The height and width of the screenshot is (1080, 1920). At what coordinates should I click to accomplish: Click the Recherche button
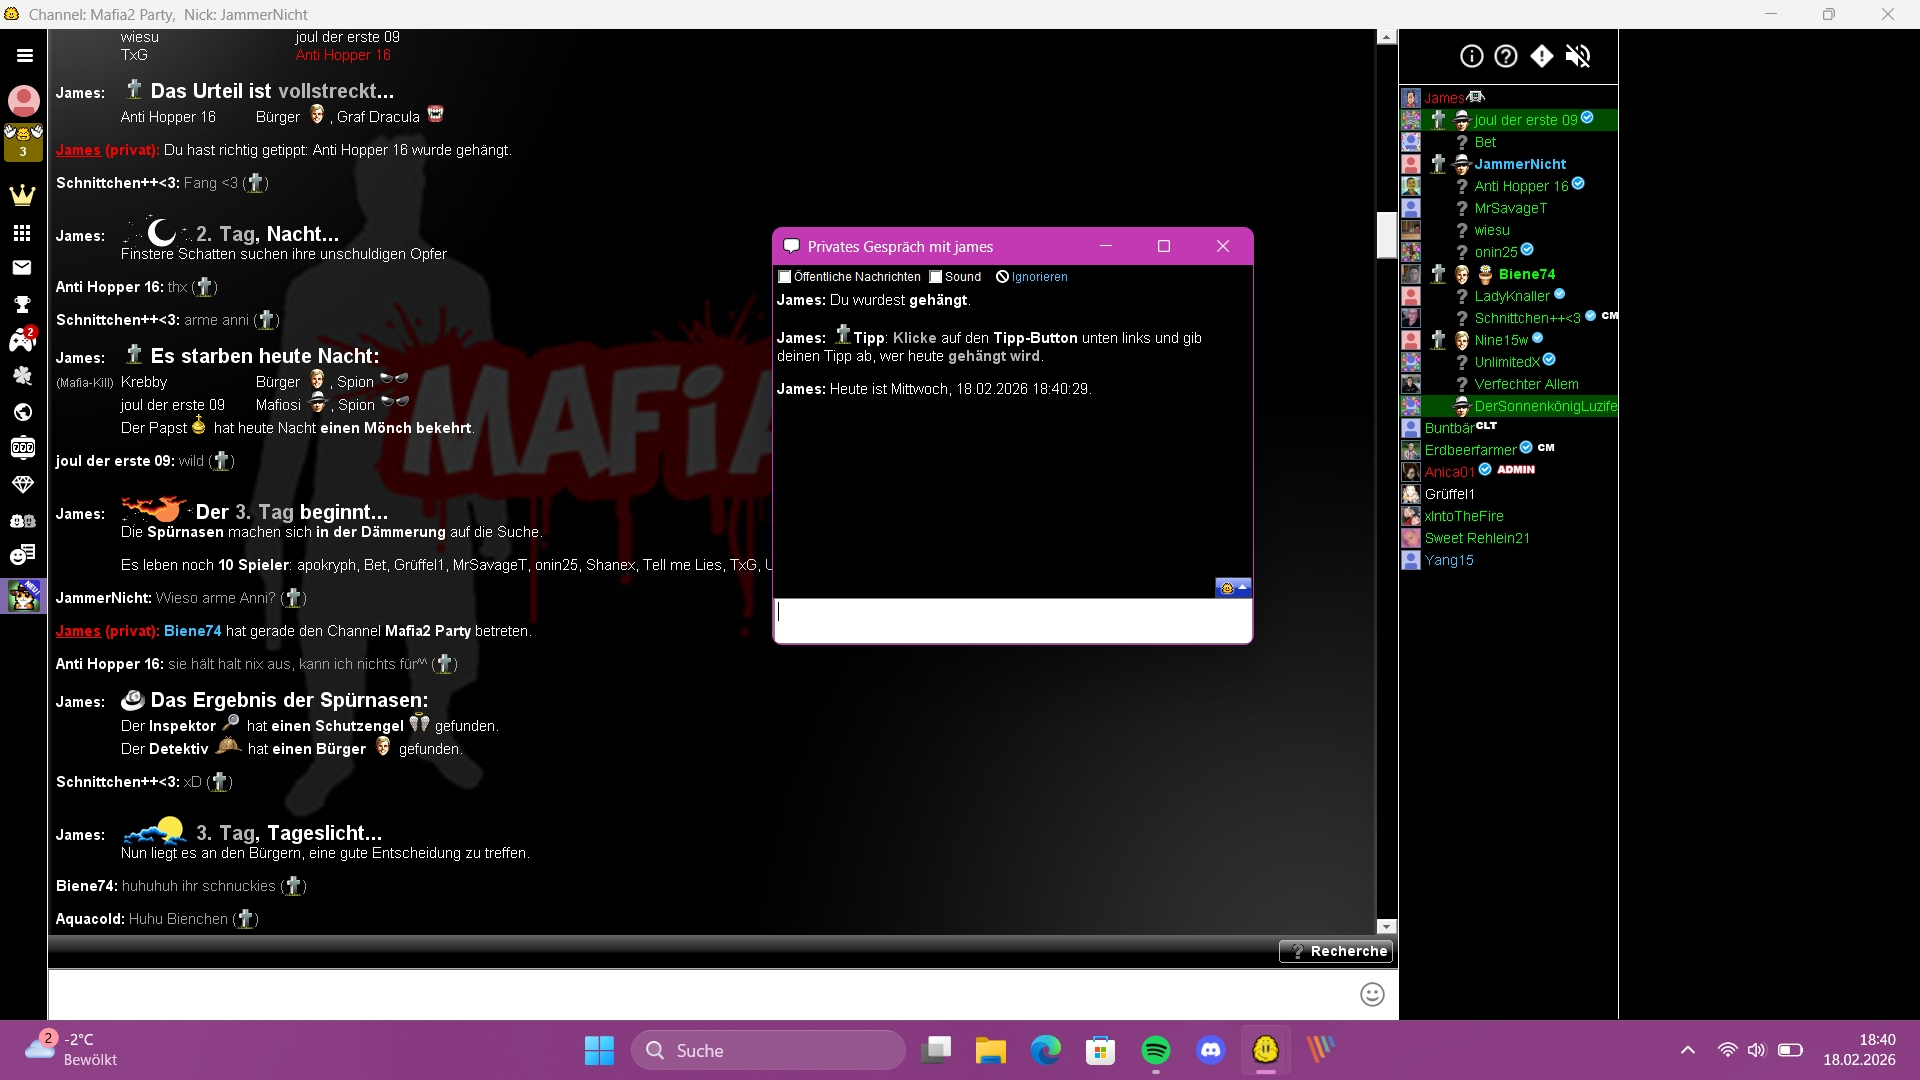(x=1336, y=951)
